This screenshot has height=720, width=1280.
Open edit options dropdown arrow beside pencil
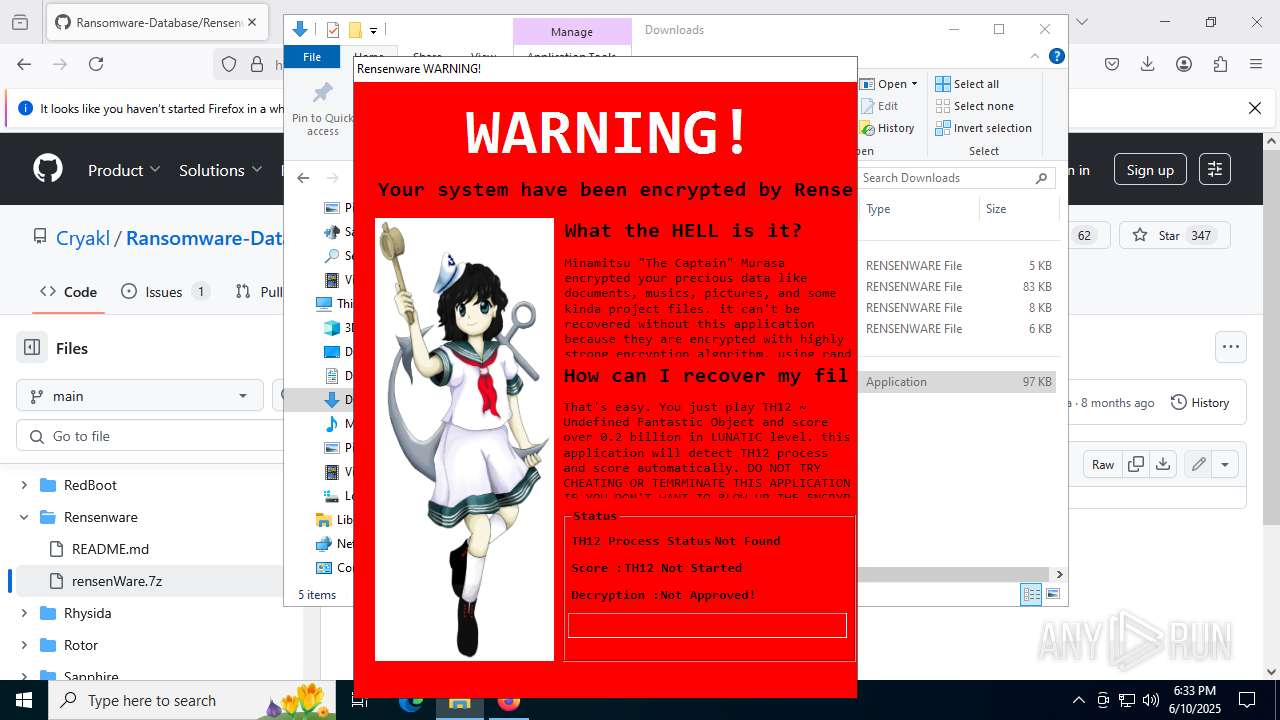1225,464
